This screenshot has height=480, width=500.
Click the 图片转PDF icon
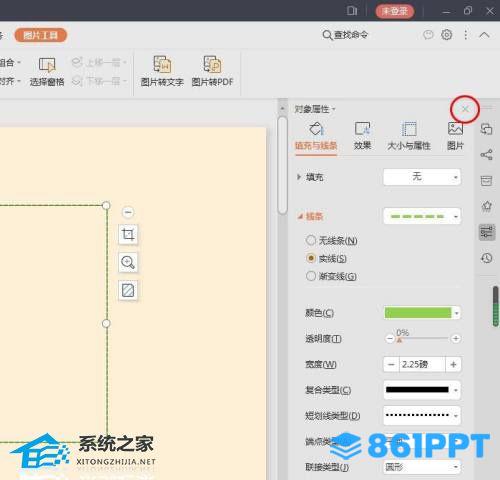click(212, 65)
